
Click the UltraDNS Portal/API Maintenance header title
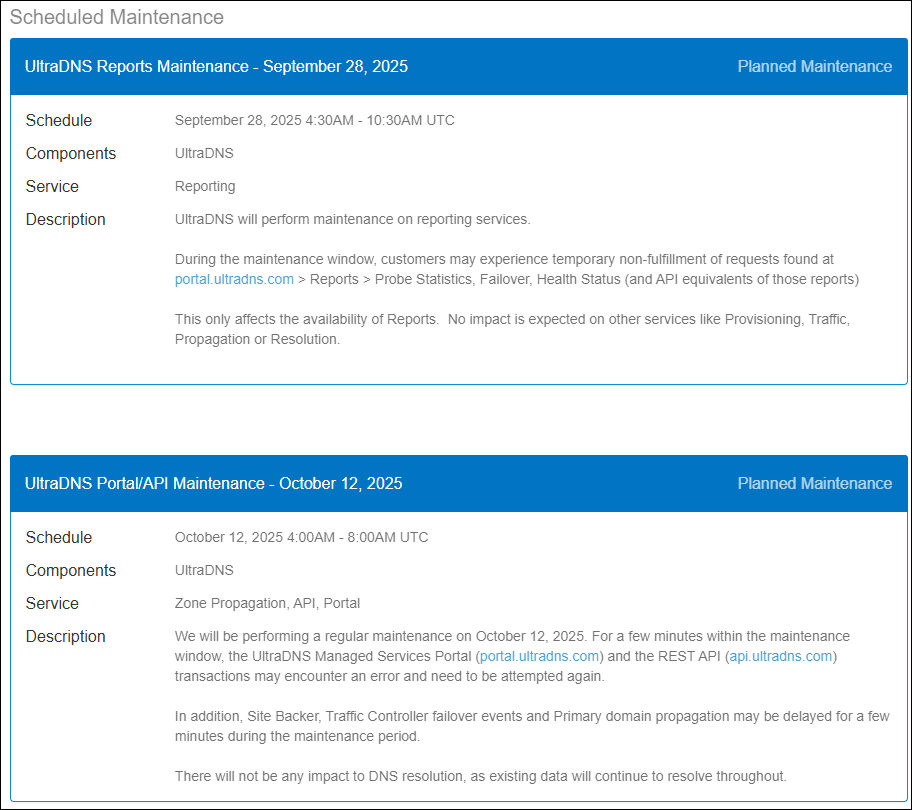coord(213,484)
